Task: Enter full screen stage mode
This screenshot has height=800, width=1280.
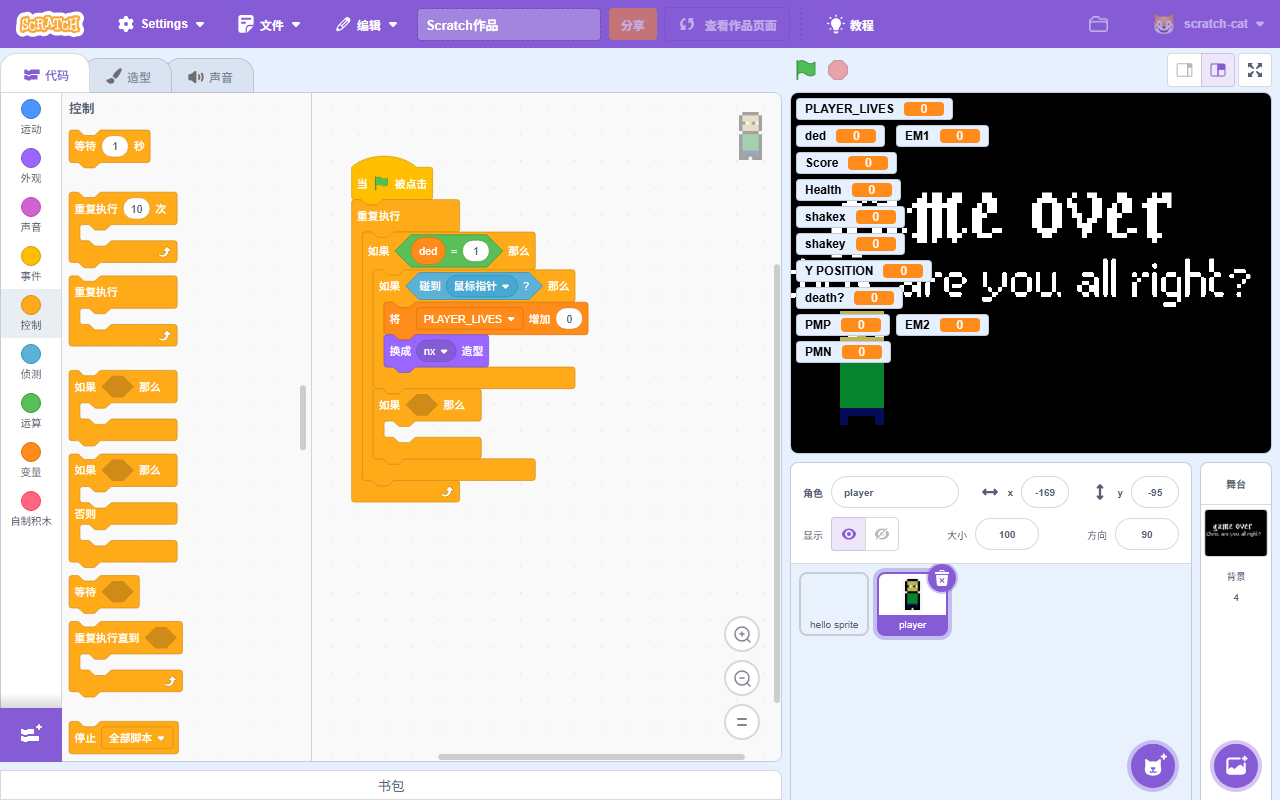Action: pos(1255,70)
